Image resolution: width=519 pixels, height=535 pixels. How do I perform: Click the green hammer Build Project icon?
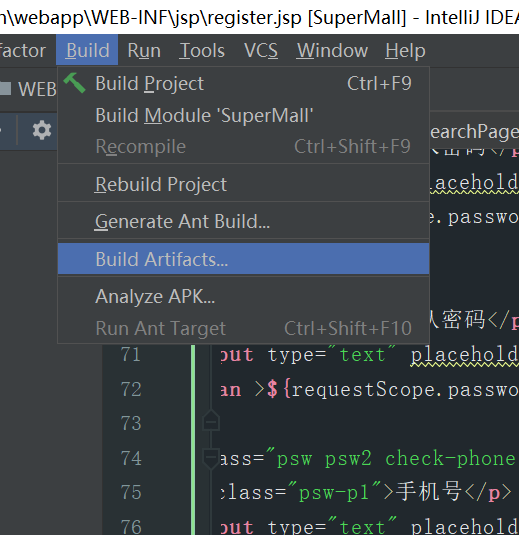pos(74,83)
